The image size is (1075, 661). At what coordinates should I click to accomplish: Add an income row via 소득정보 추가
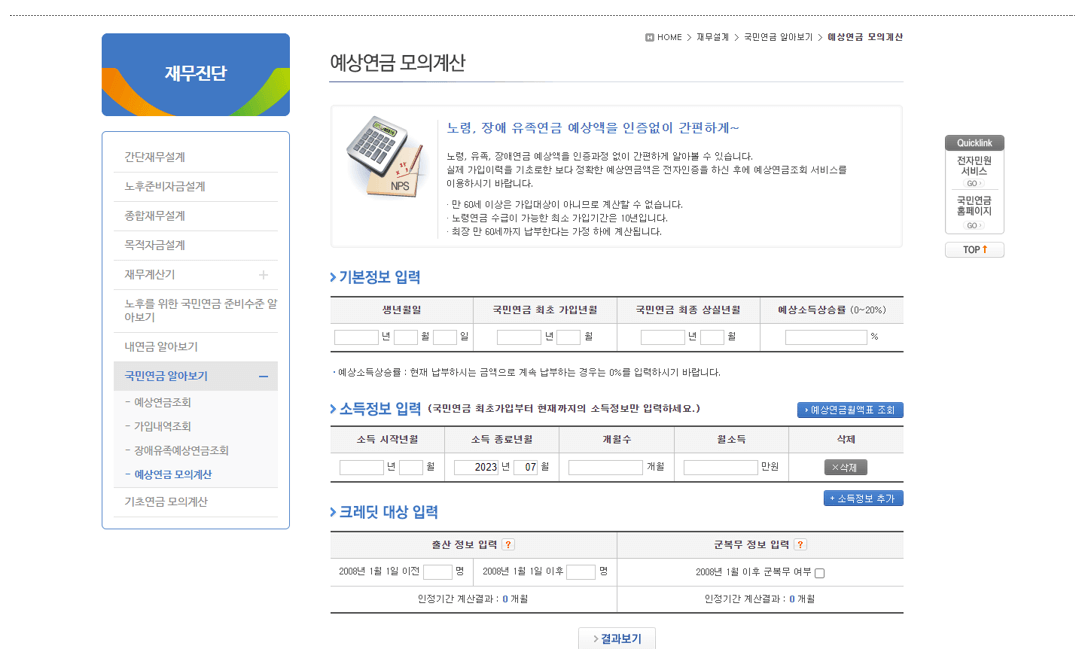862,497
